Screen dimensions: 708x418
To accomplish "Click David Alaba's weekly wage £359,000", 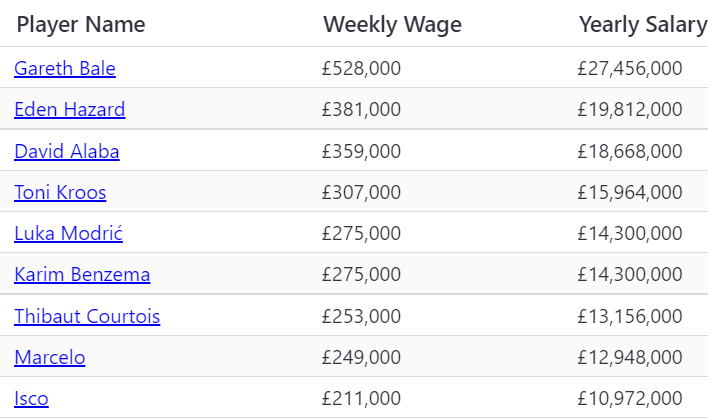I will (x=361, y=151).
